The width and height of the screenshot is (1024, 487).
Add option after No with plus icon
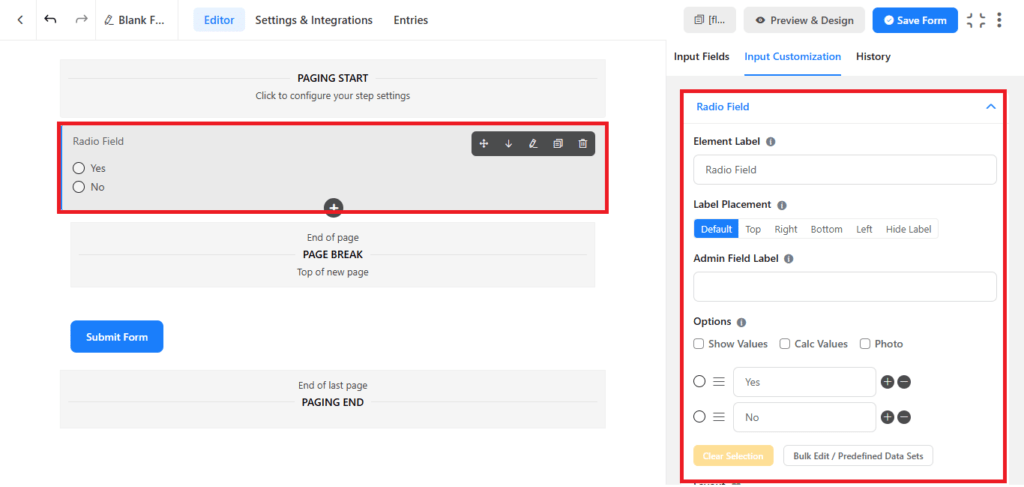887,417
